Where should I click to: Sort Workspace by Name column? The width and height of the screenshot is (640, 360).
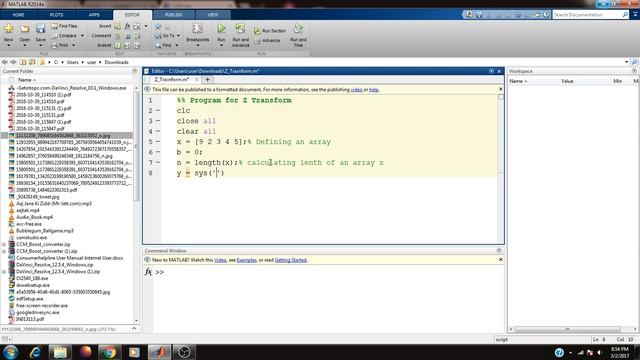click(518, 81)
